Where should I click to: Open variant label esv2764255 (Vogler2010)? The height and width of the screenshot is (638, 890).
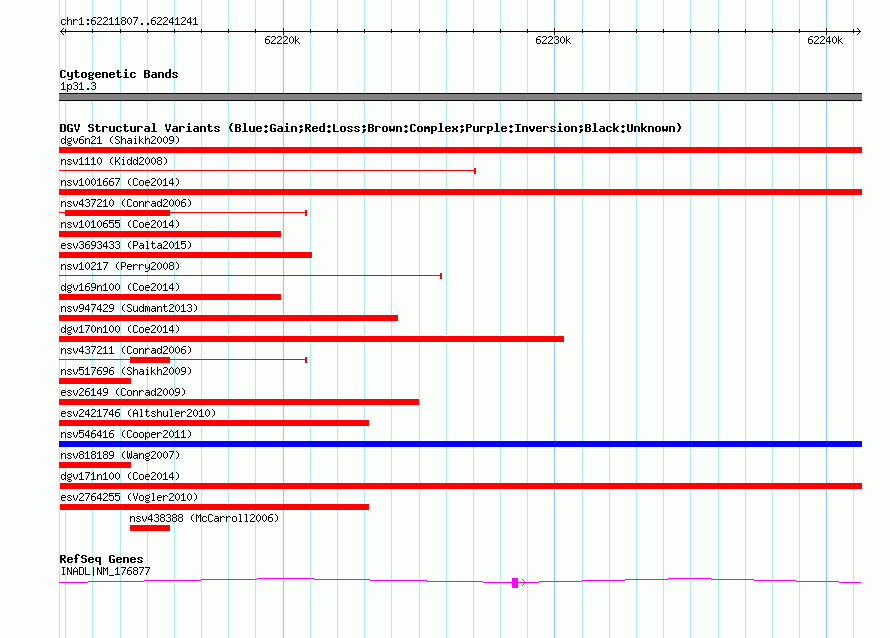click(x=129, y=497)
